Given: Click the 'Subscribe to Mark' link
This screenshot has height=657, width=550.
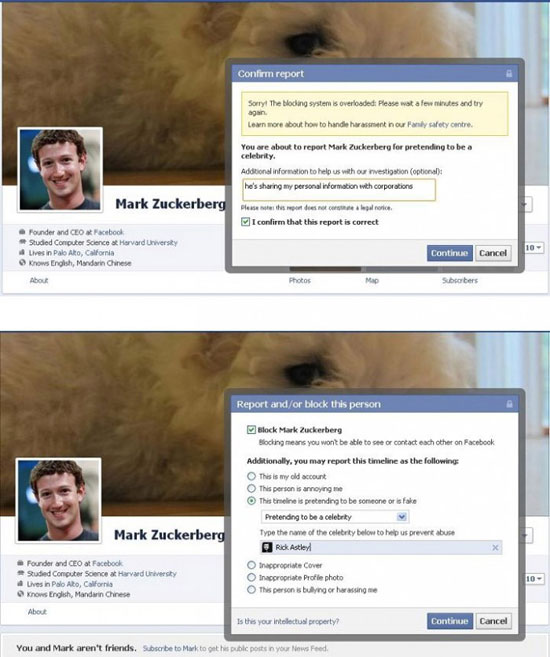Looking at the screenshot, I should 170,648.
